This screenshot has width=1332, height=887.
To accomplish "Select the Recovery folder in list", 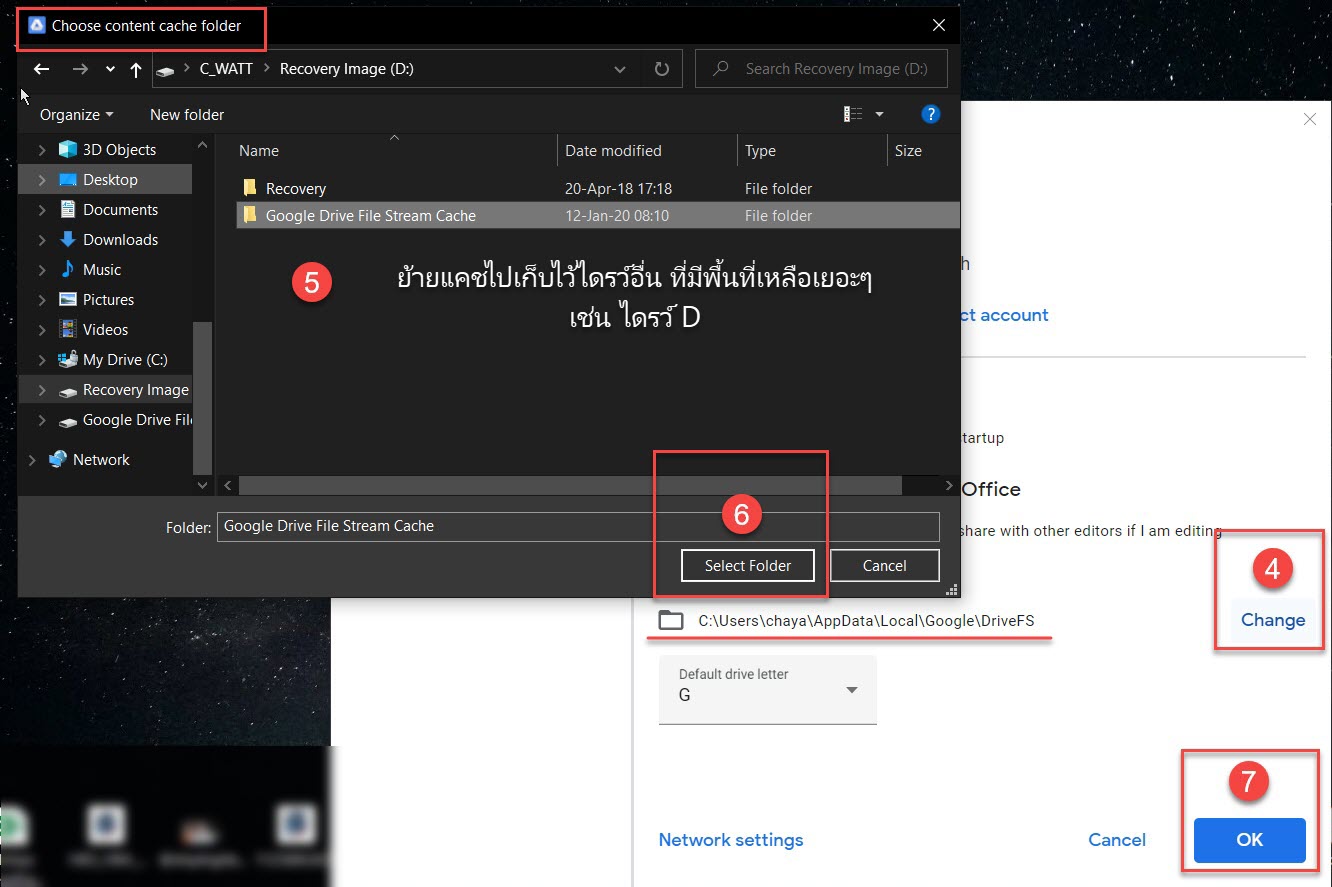I will pos(296,188).
